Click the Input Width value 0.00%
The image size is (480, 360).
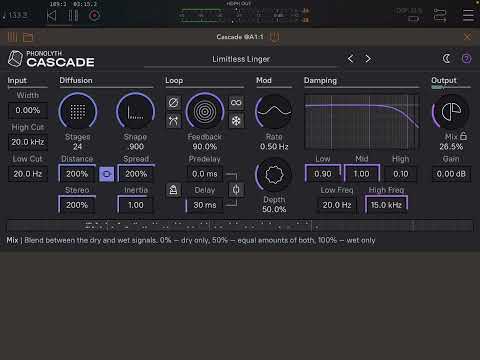pyautogui.click(x=28, y=110)
